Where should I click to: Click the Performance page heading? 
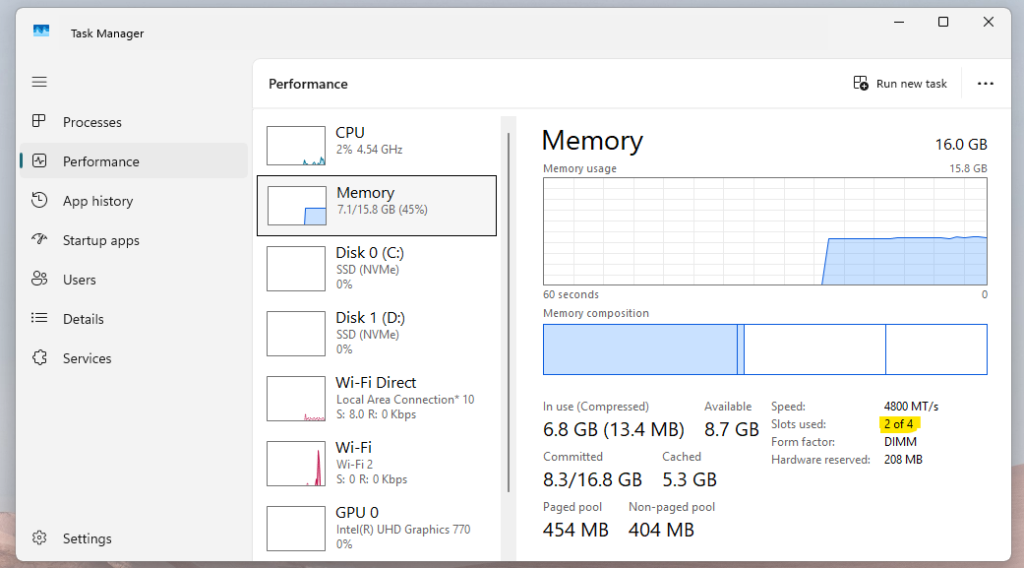point(308,84)
